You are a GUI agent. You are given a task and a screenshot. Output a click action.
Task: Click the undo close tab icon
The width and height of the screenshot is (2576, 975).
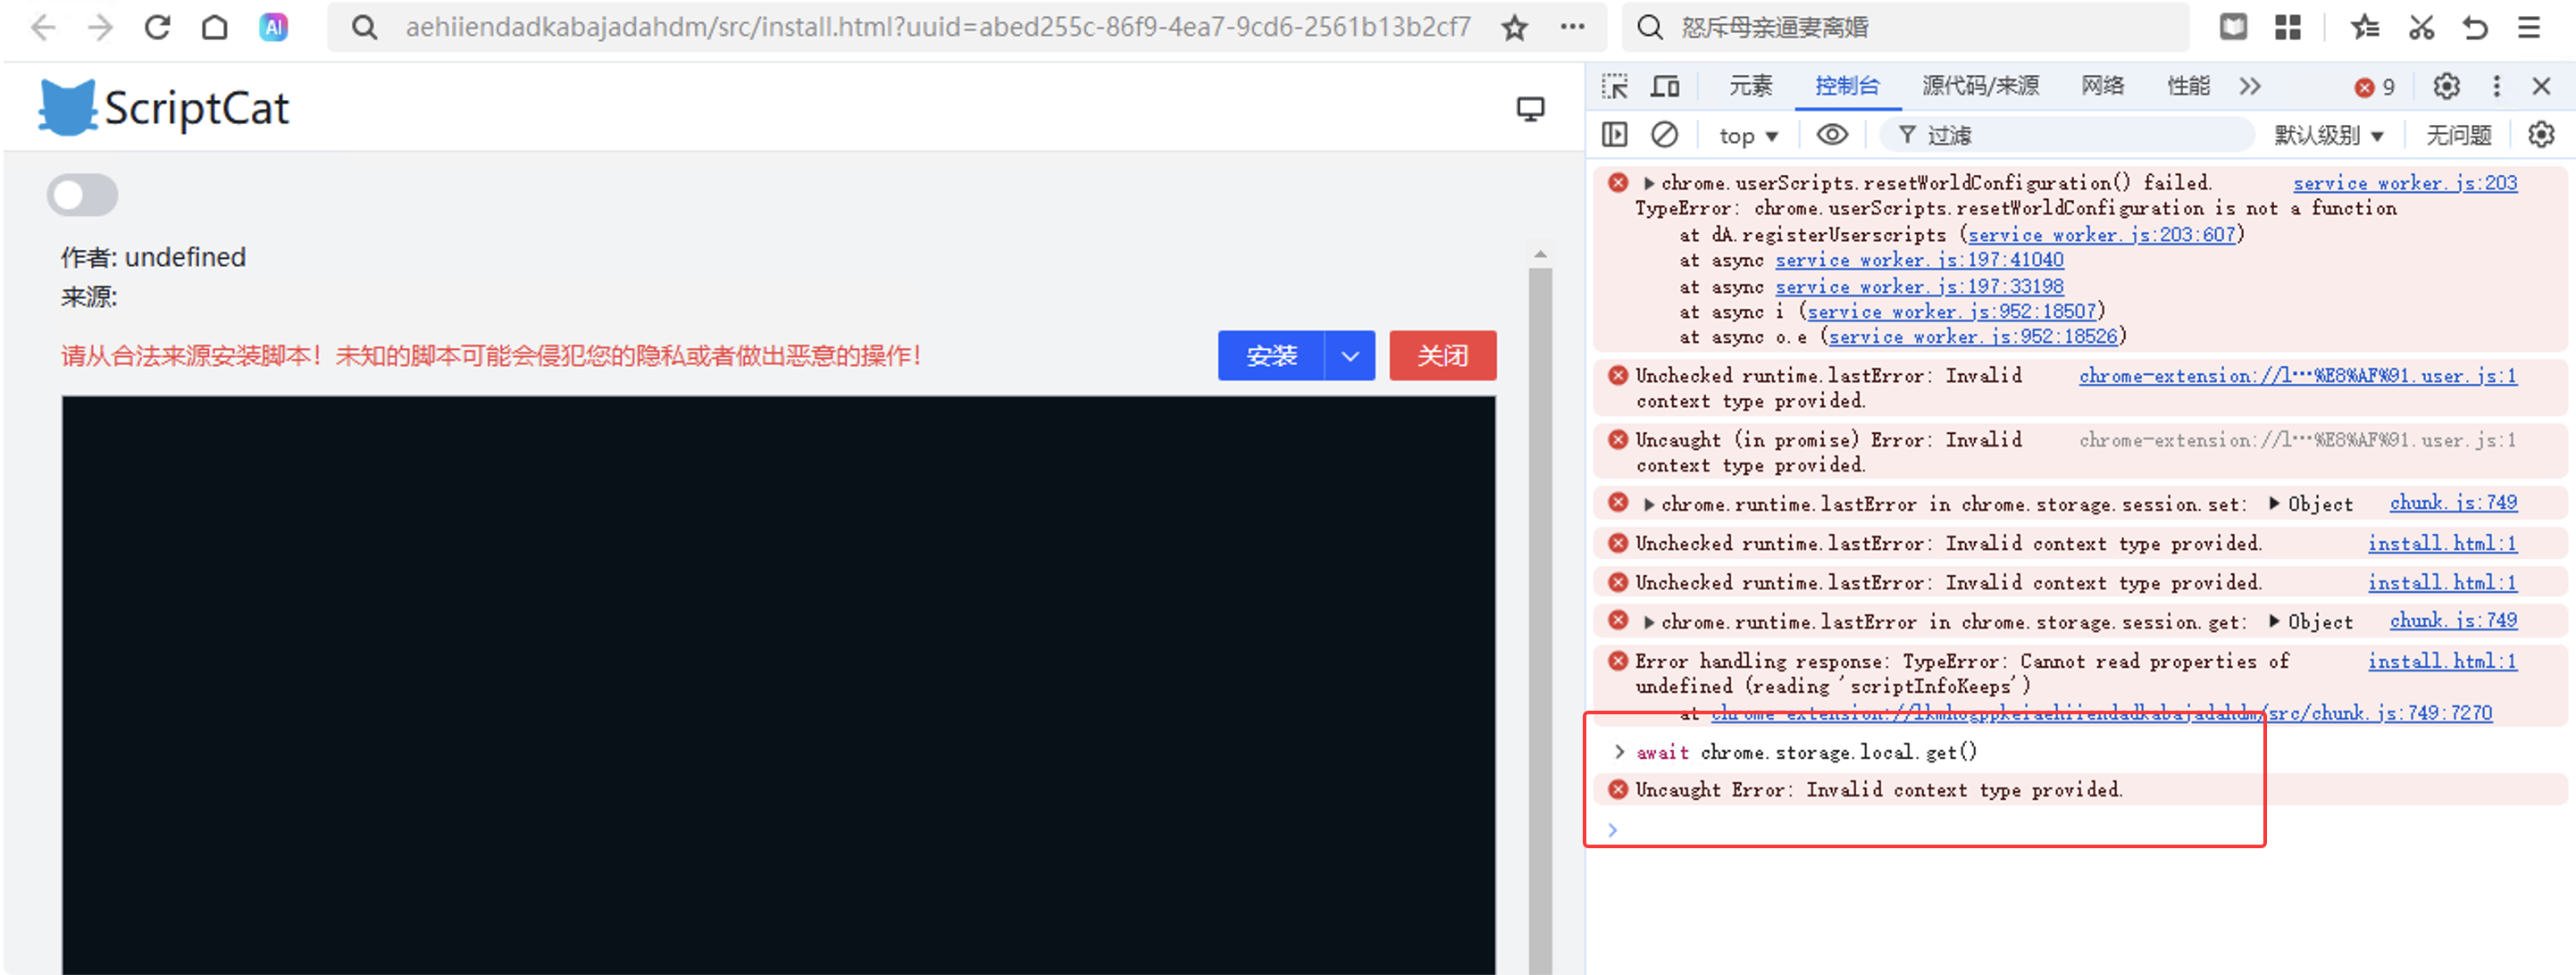coord(2475,27)
